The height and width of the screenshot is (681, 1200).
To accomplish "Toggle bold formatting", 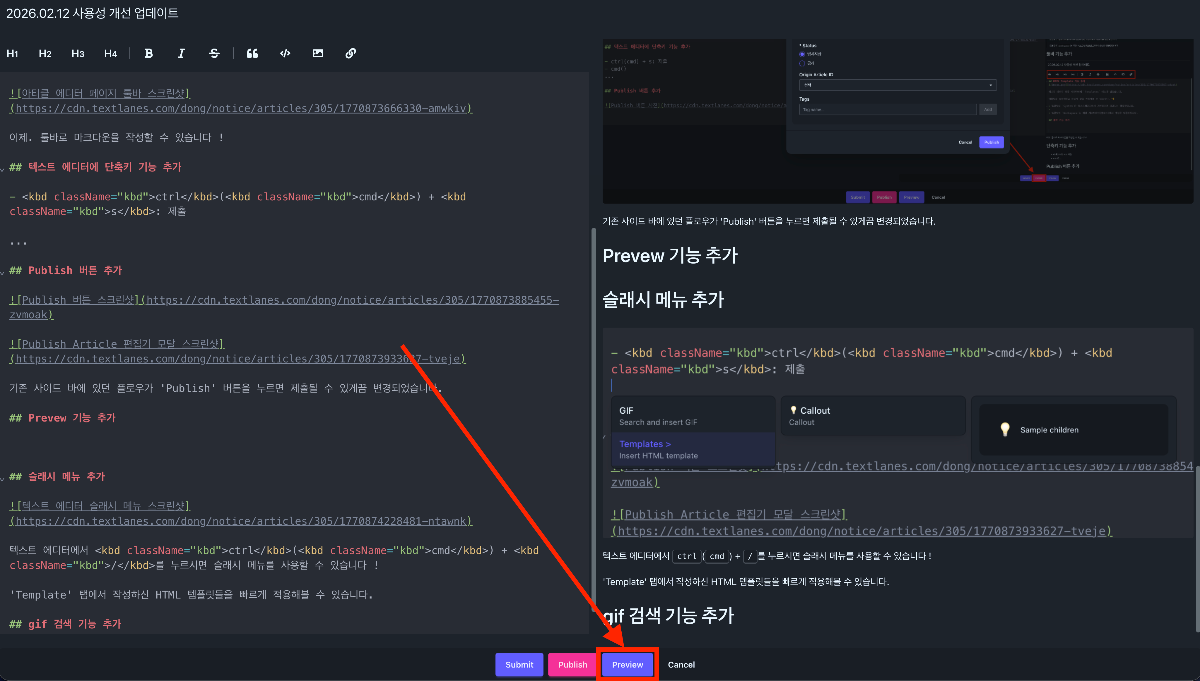I will coord(149,53).
